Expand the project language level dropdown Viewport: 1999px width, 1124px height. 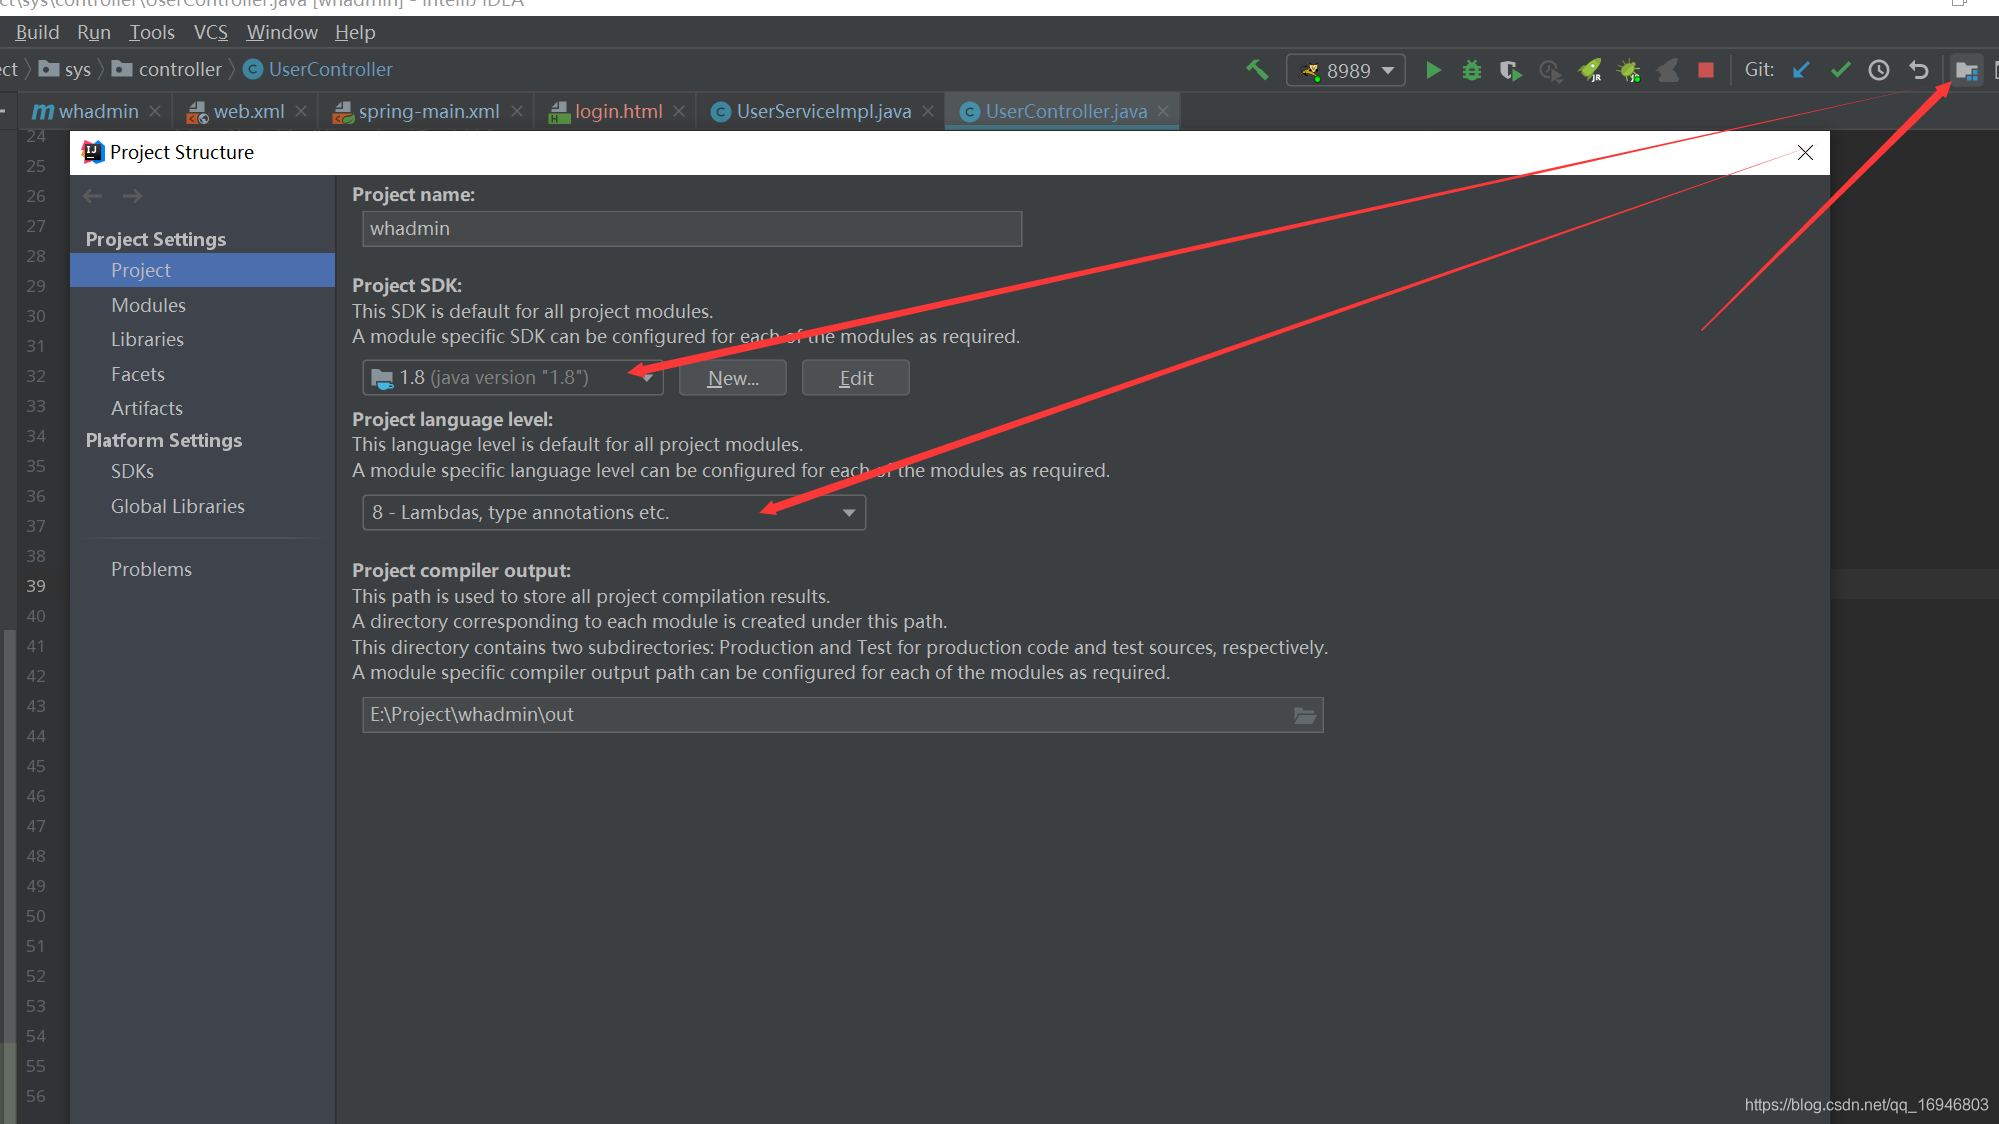[x=849, y=512]
